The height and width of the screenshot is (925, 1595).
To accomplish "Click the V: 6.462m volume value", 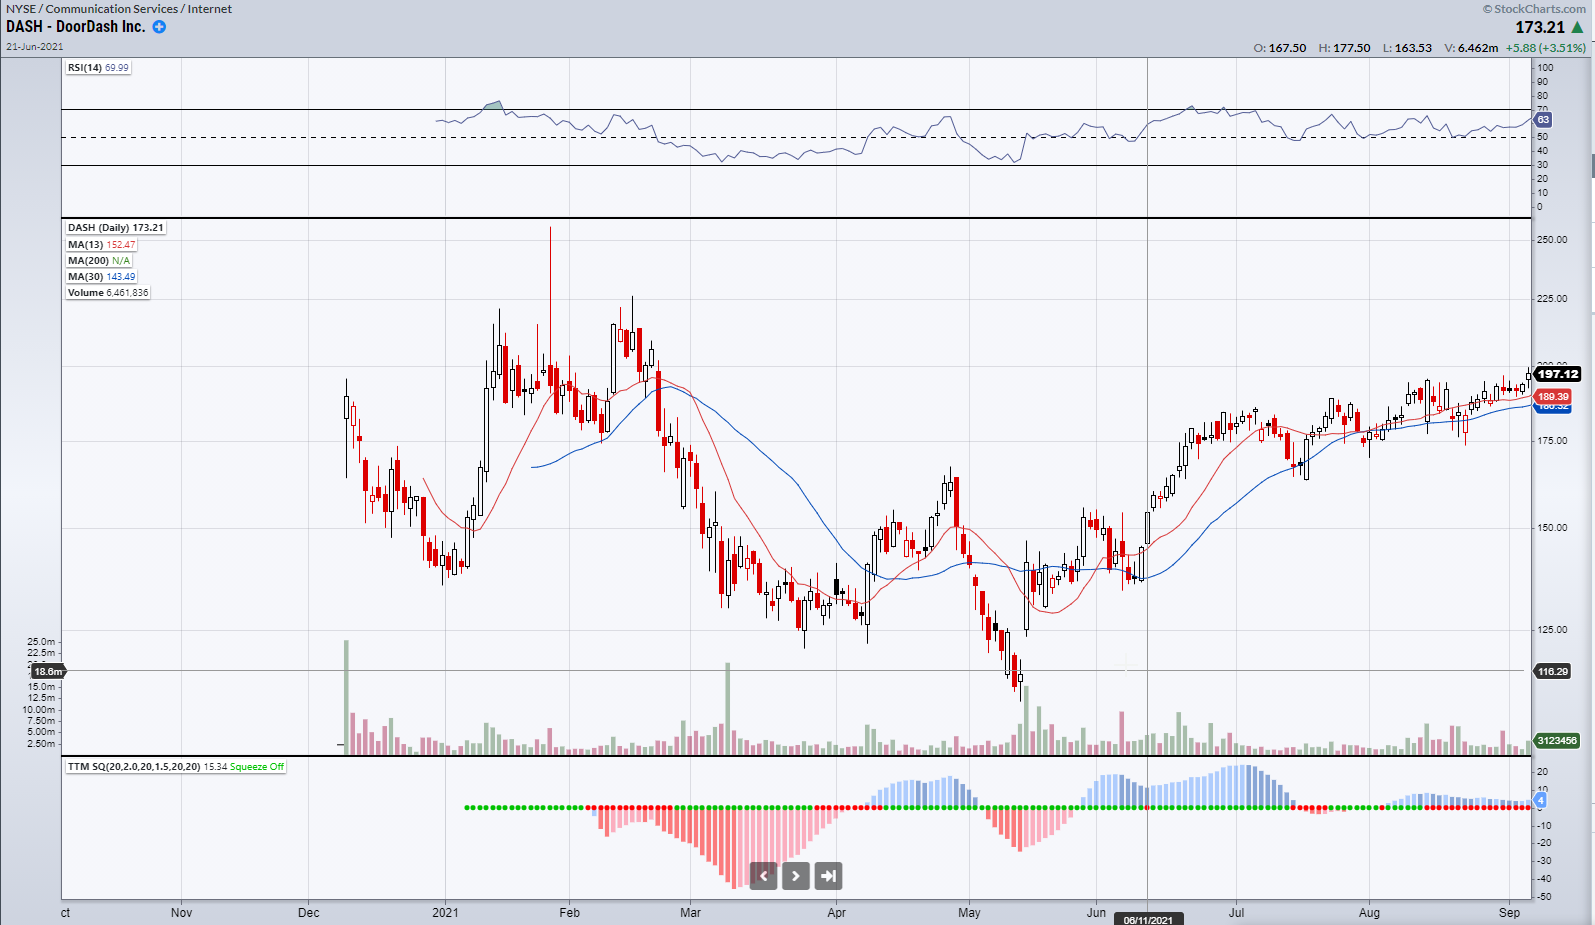I will coord(1471,48).
